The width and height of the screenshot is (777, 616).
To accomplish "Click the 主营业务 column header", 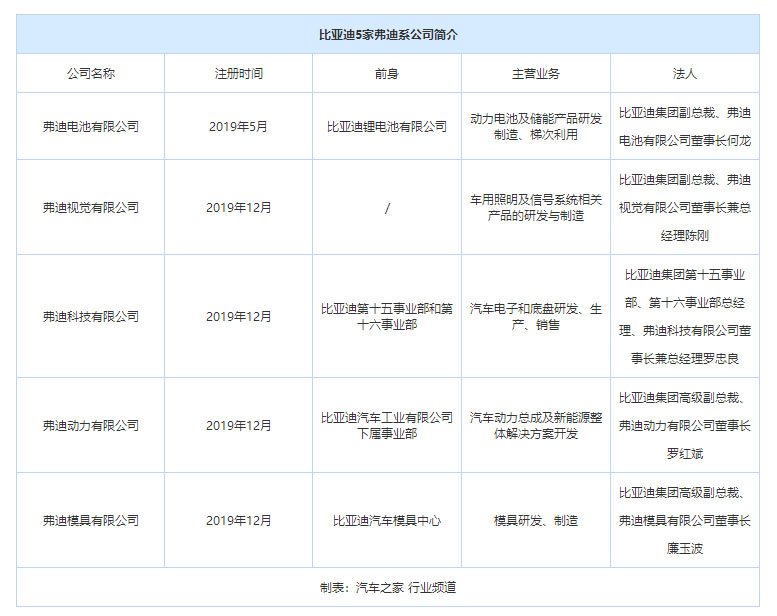I will (536, 74).
